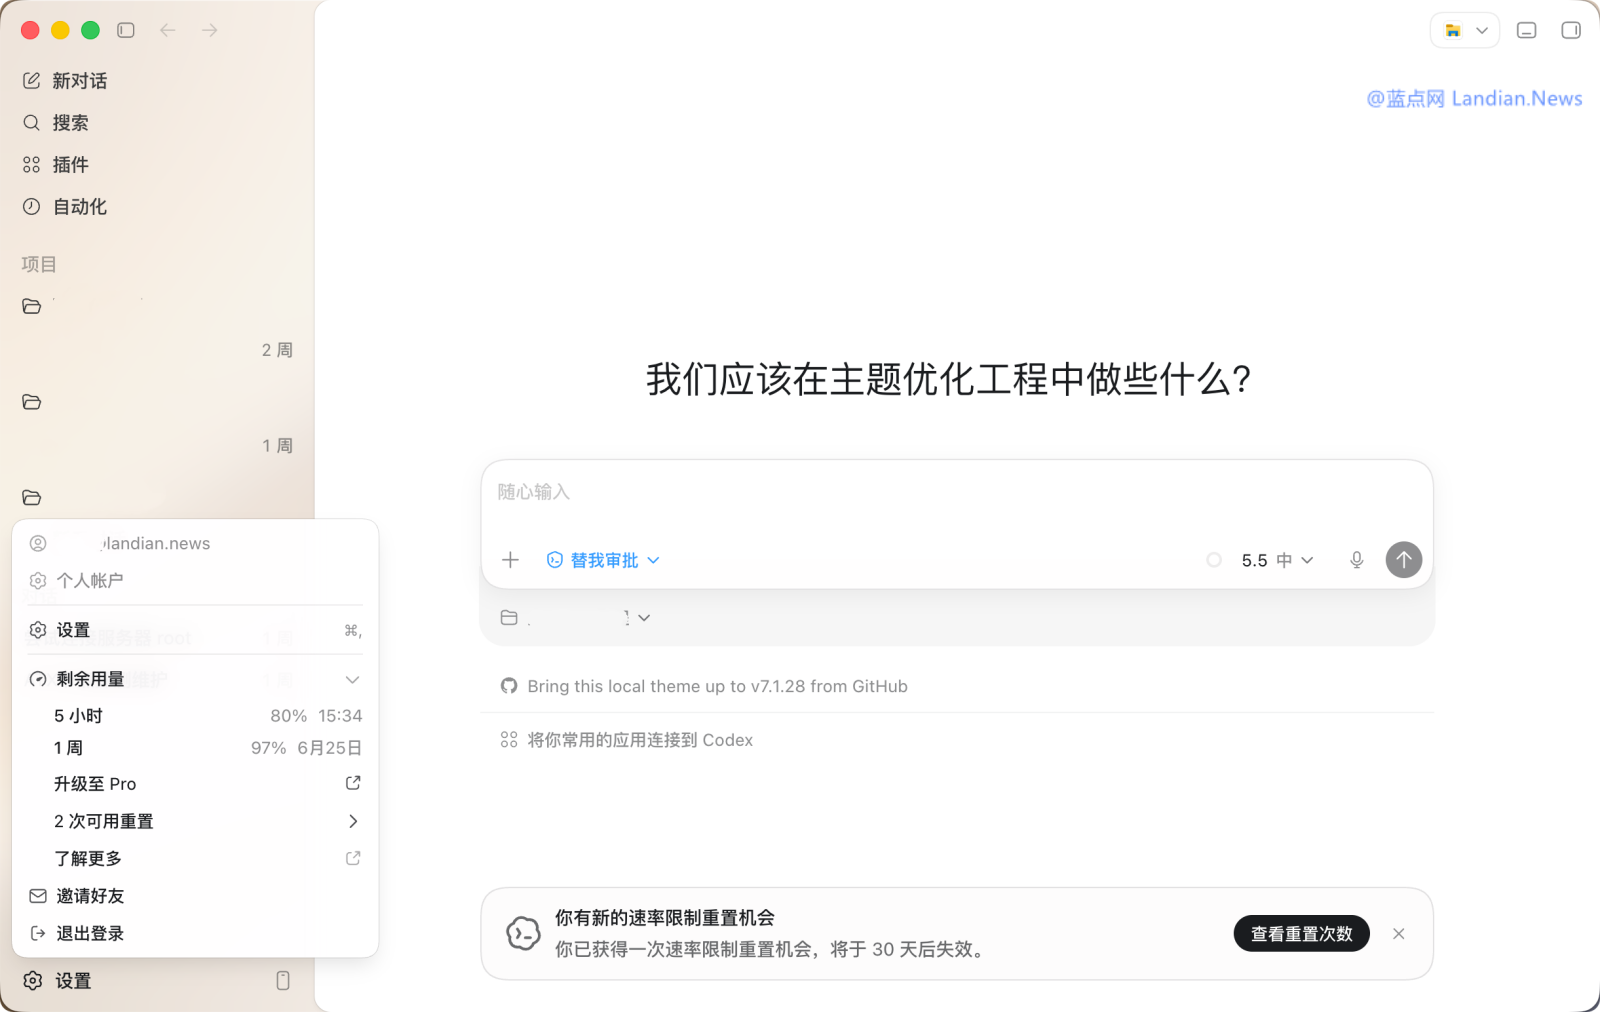Toggle the sidebar panel icon
Screen dimensions: 1600x1012
126,30
